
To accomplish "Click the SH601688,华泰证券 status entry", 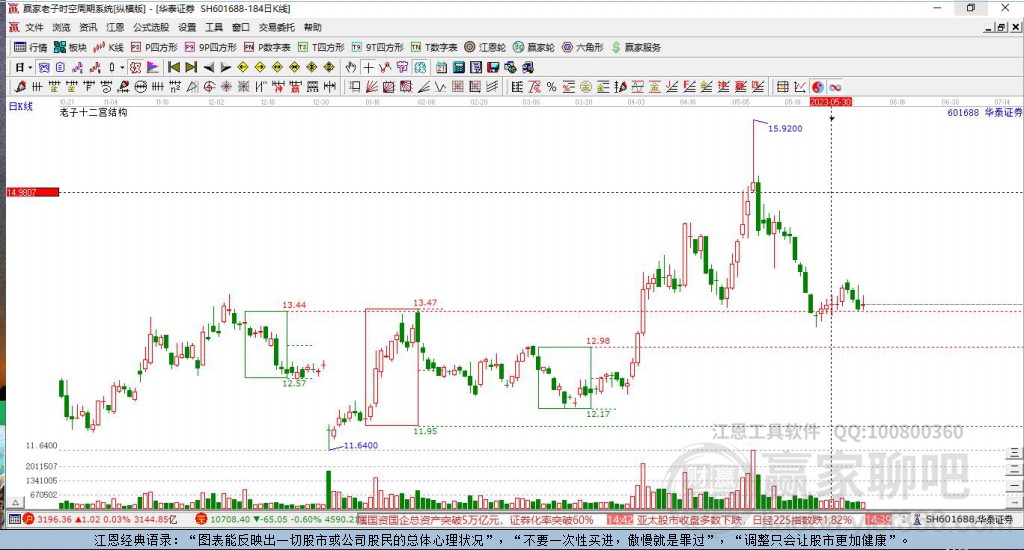I will pos(969,520).
